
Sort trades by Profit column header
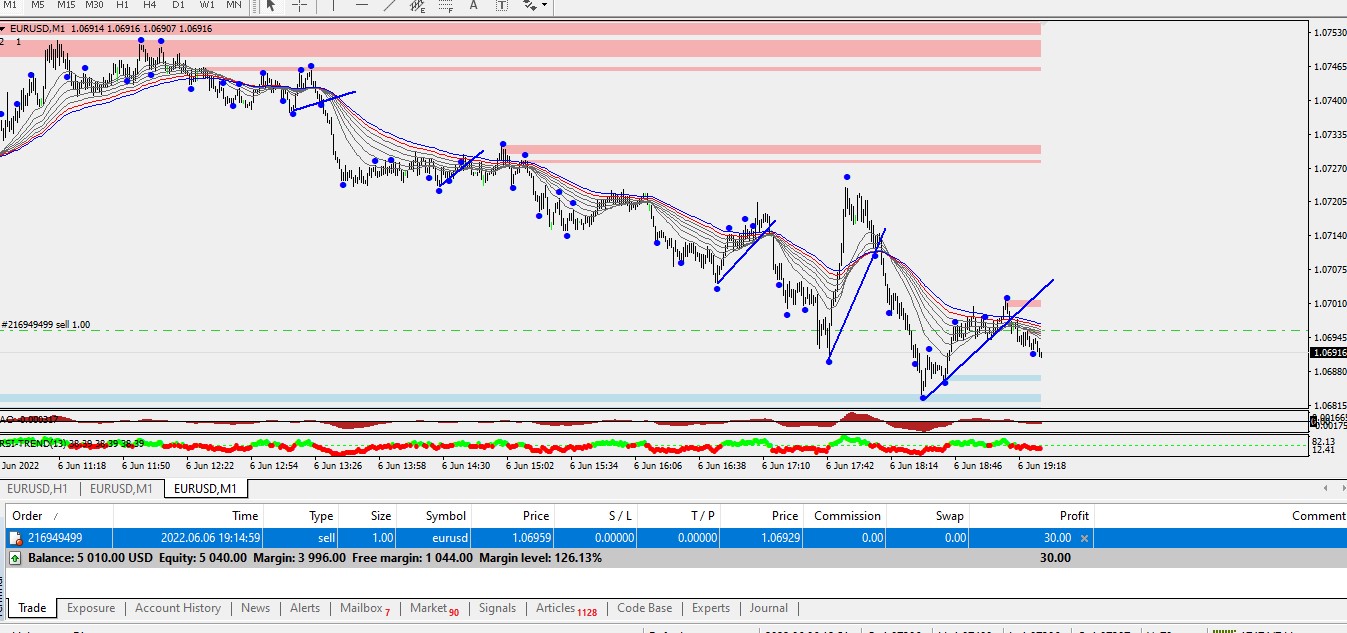pyautogui.click(x=1032, y=516)
